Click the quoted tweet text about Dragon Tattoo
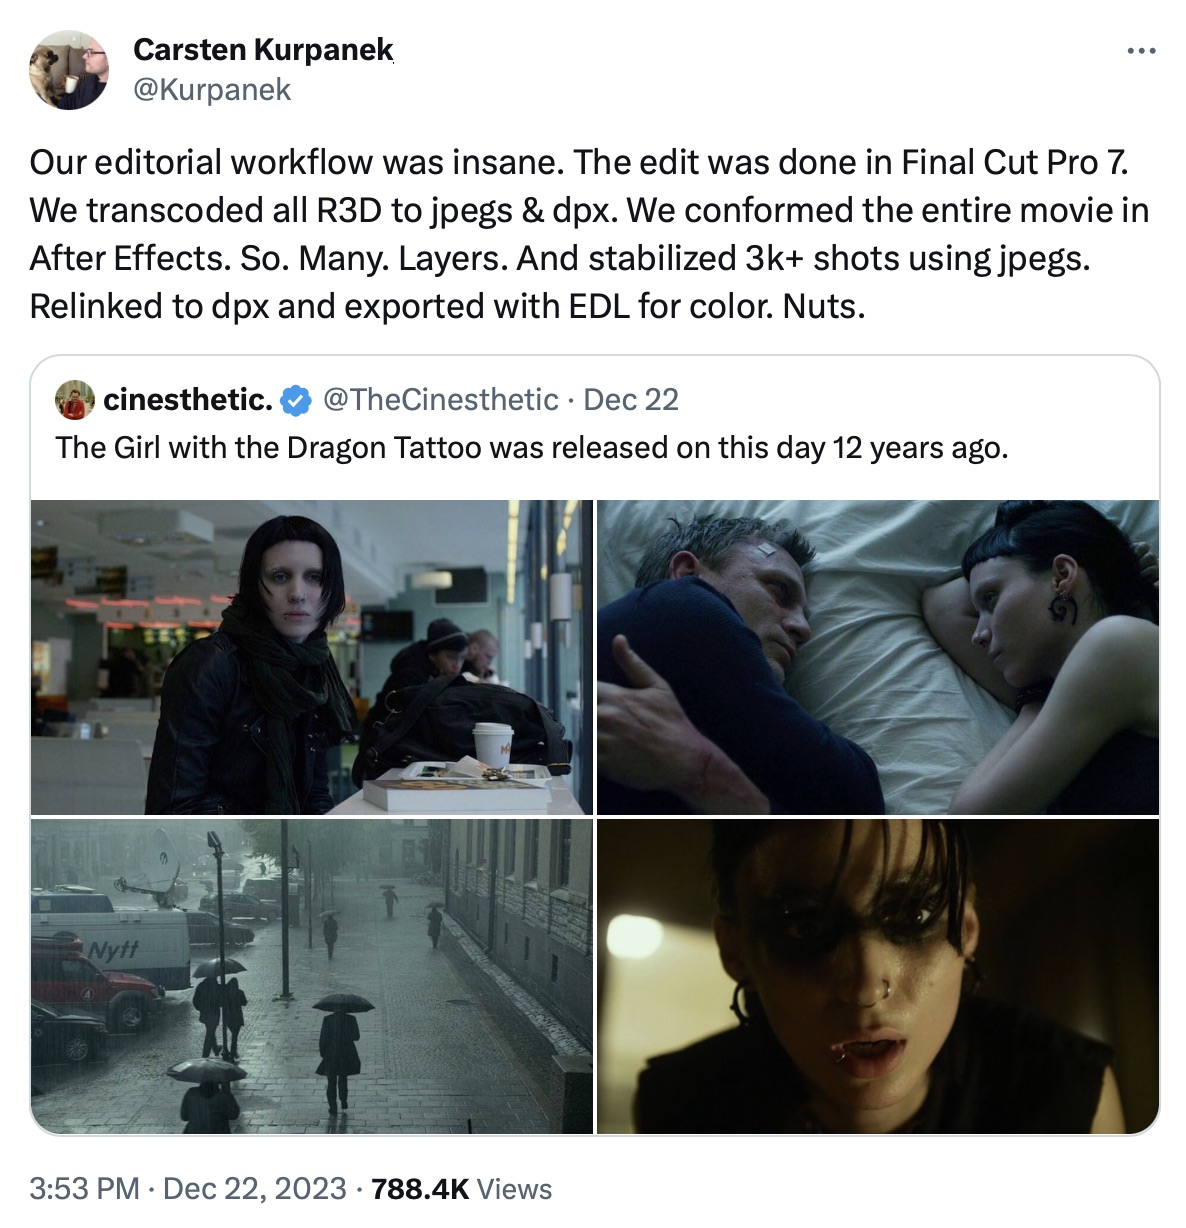1186x1228 pixels. [x=532, y=447]
